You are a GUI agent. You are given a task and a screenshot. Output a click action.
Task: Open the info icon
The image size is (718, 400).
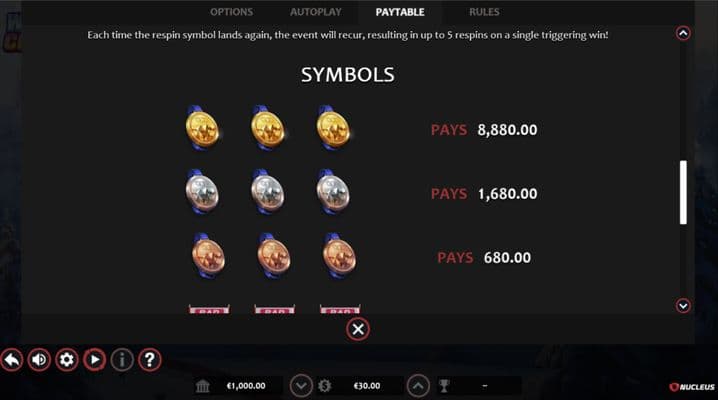click(x=122, y=360)
